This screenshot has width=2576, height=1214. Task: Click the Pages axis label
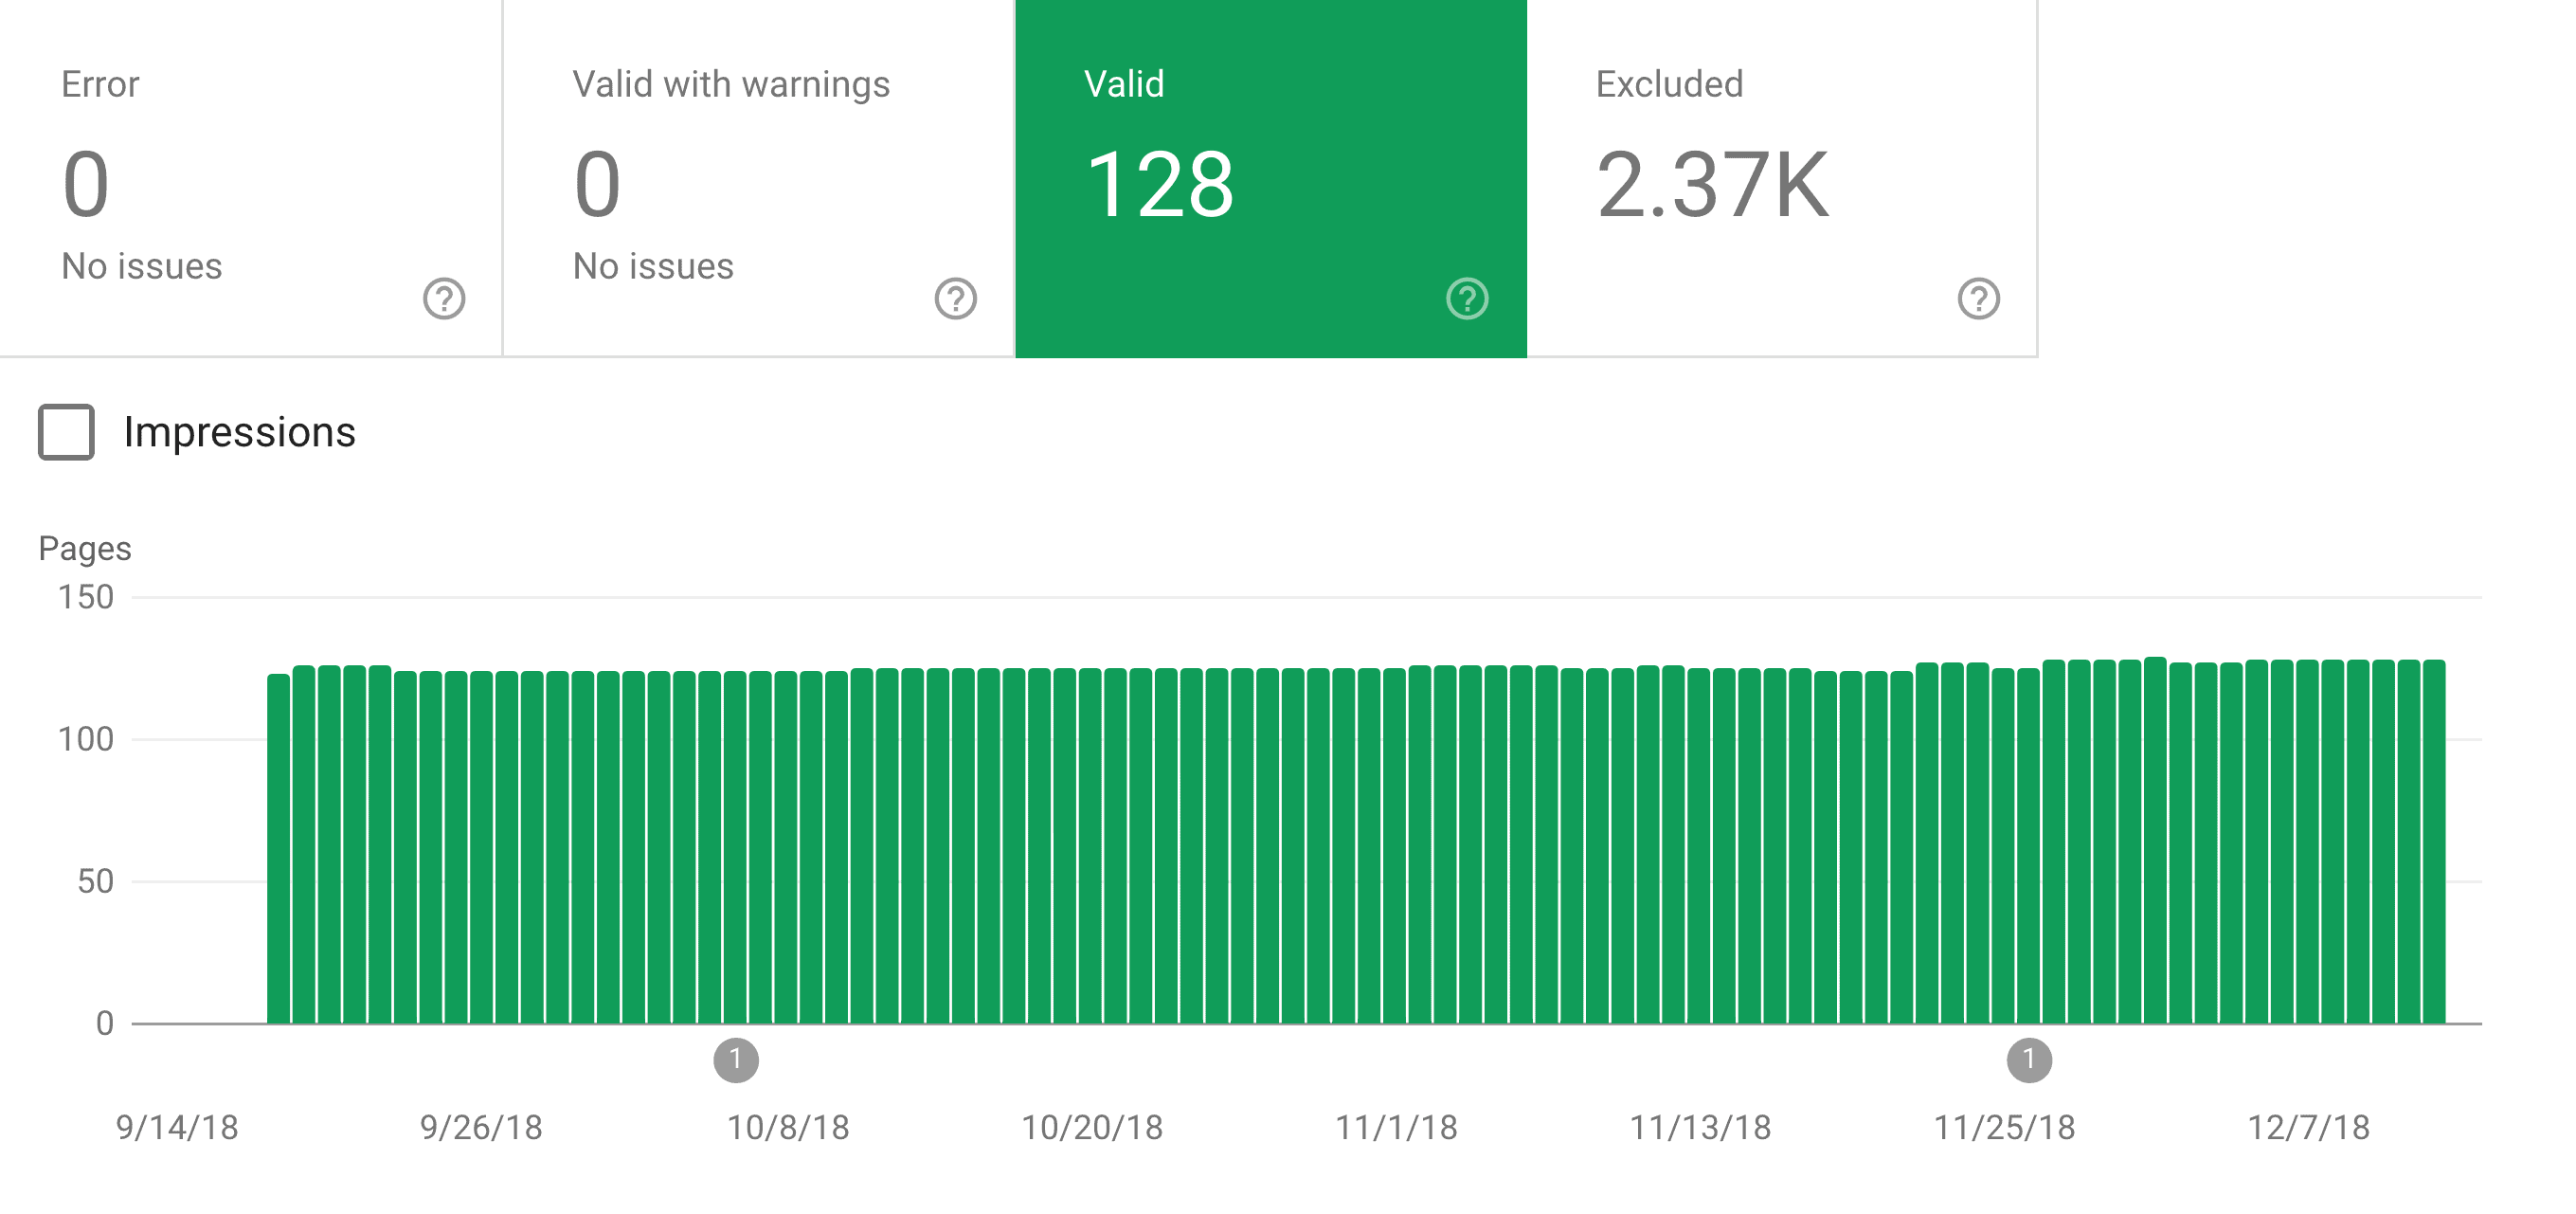click(x=84, y=548)
